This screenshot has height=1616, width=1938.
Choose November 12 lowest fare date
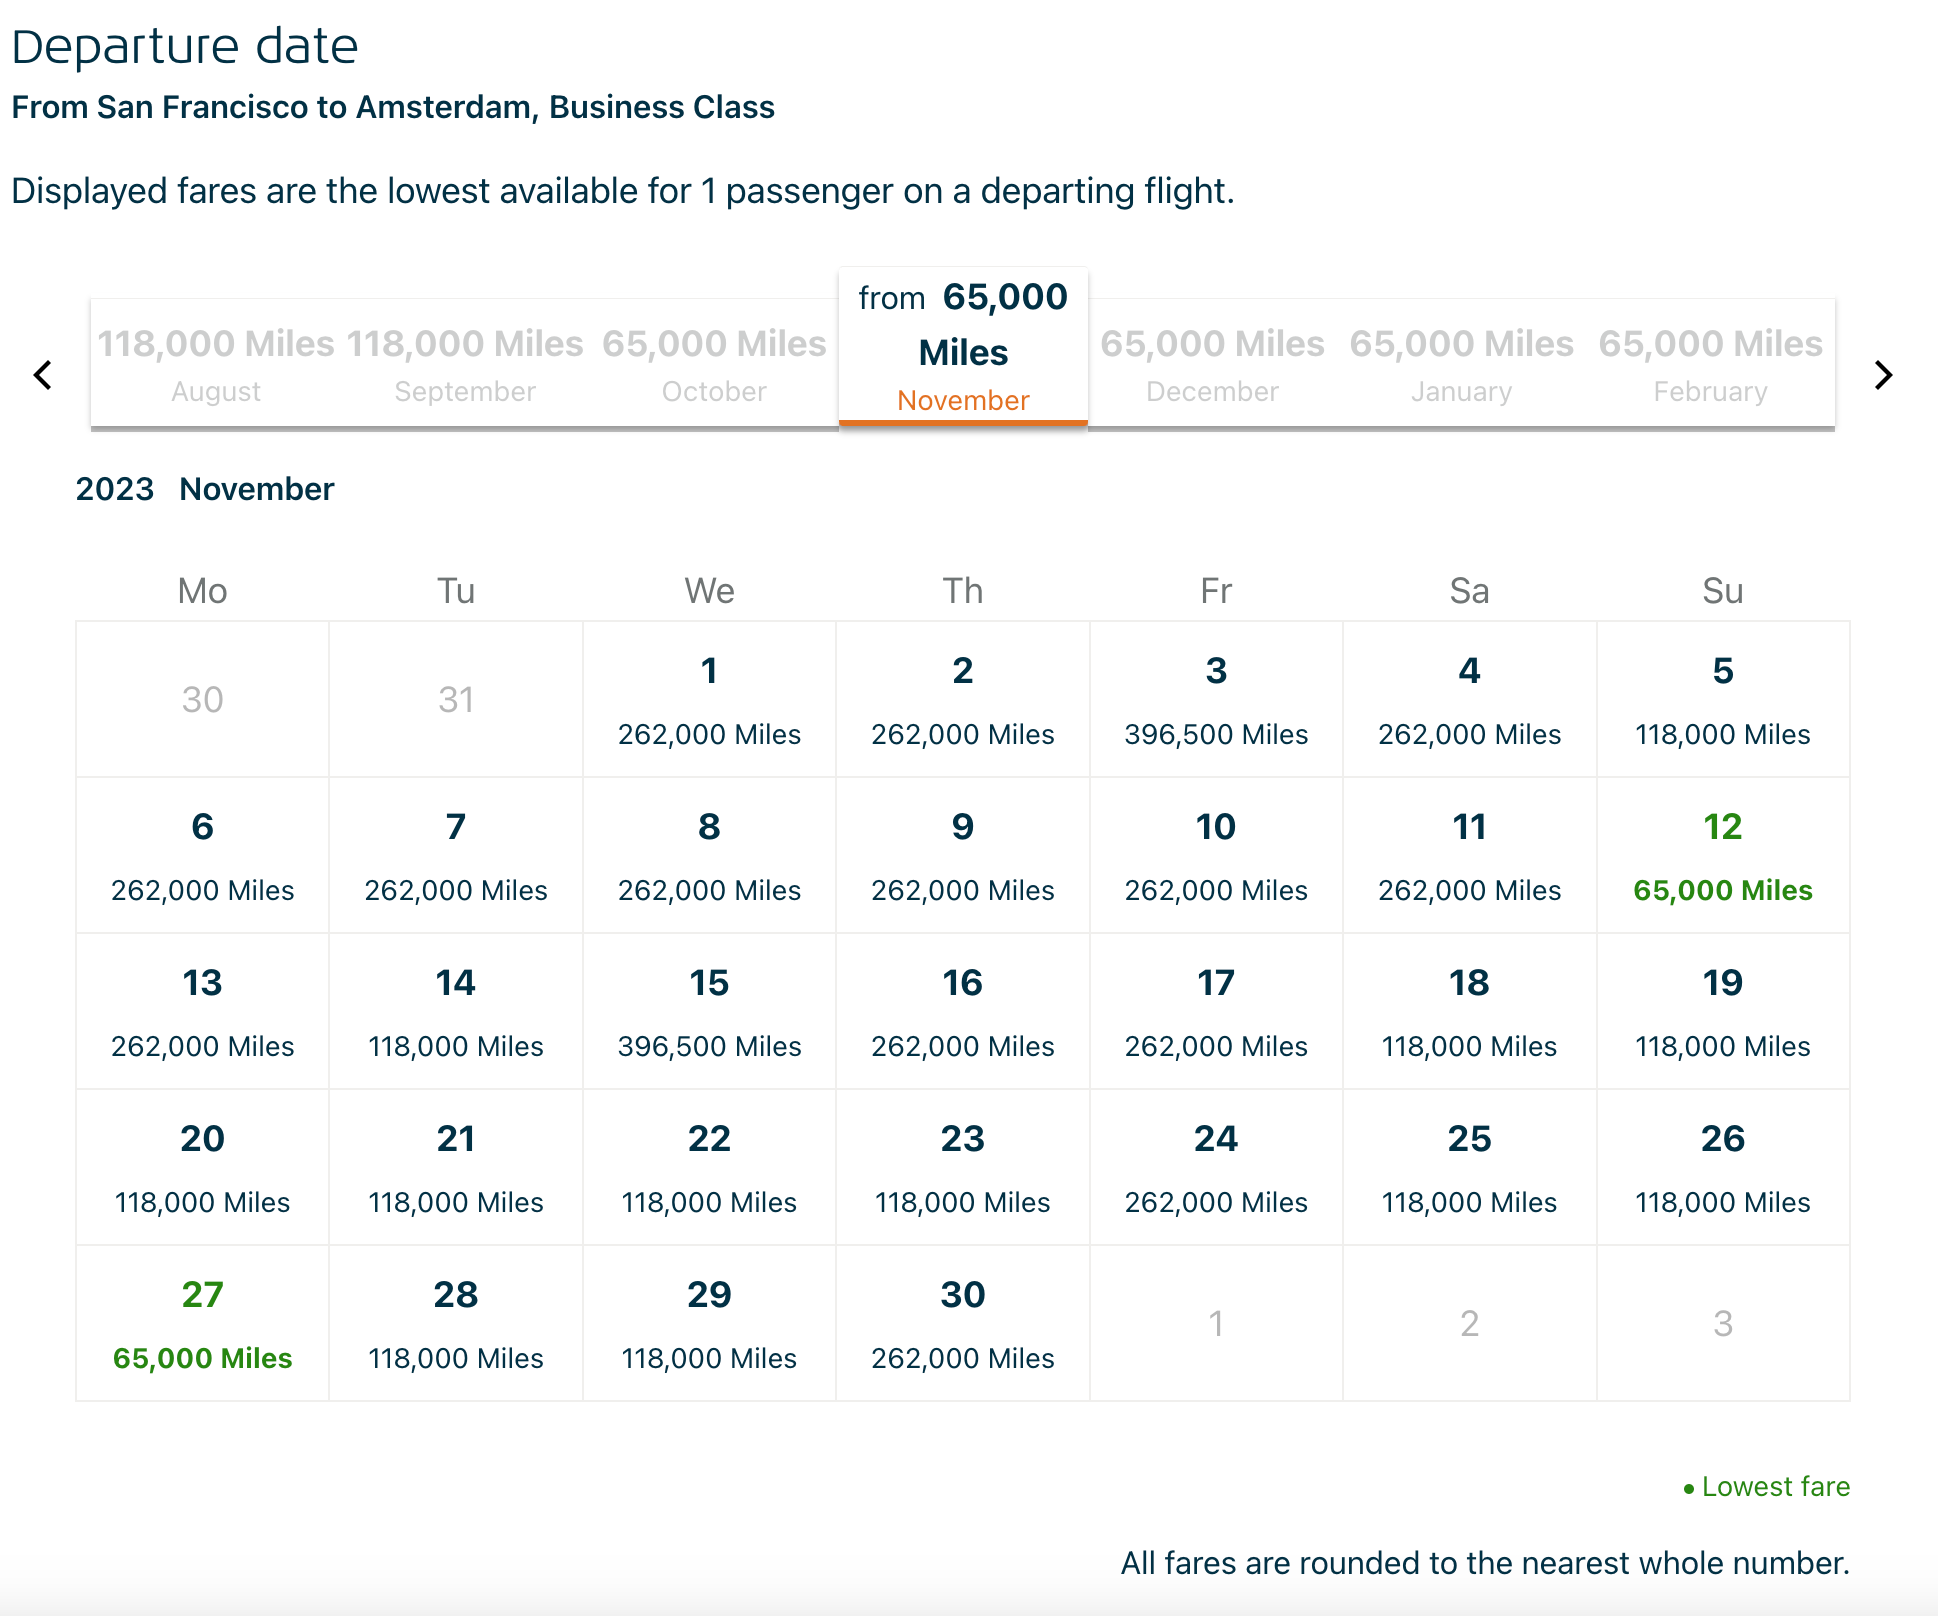(1722, 856)
